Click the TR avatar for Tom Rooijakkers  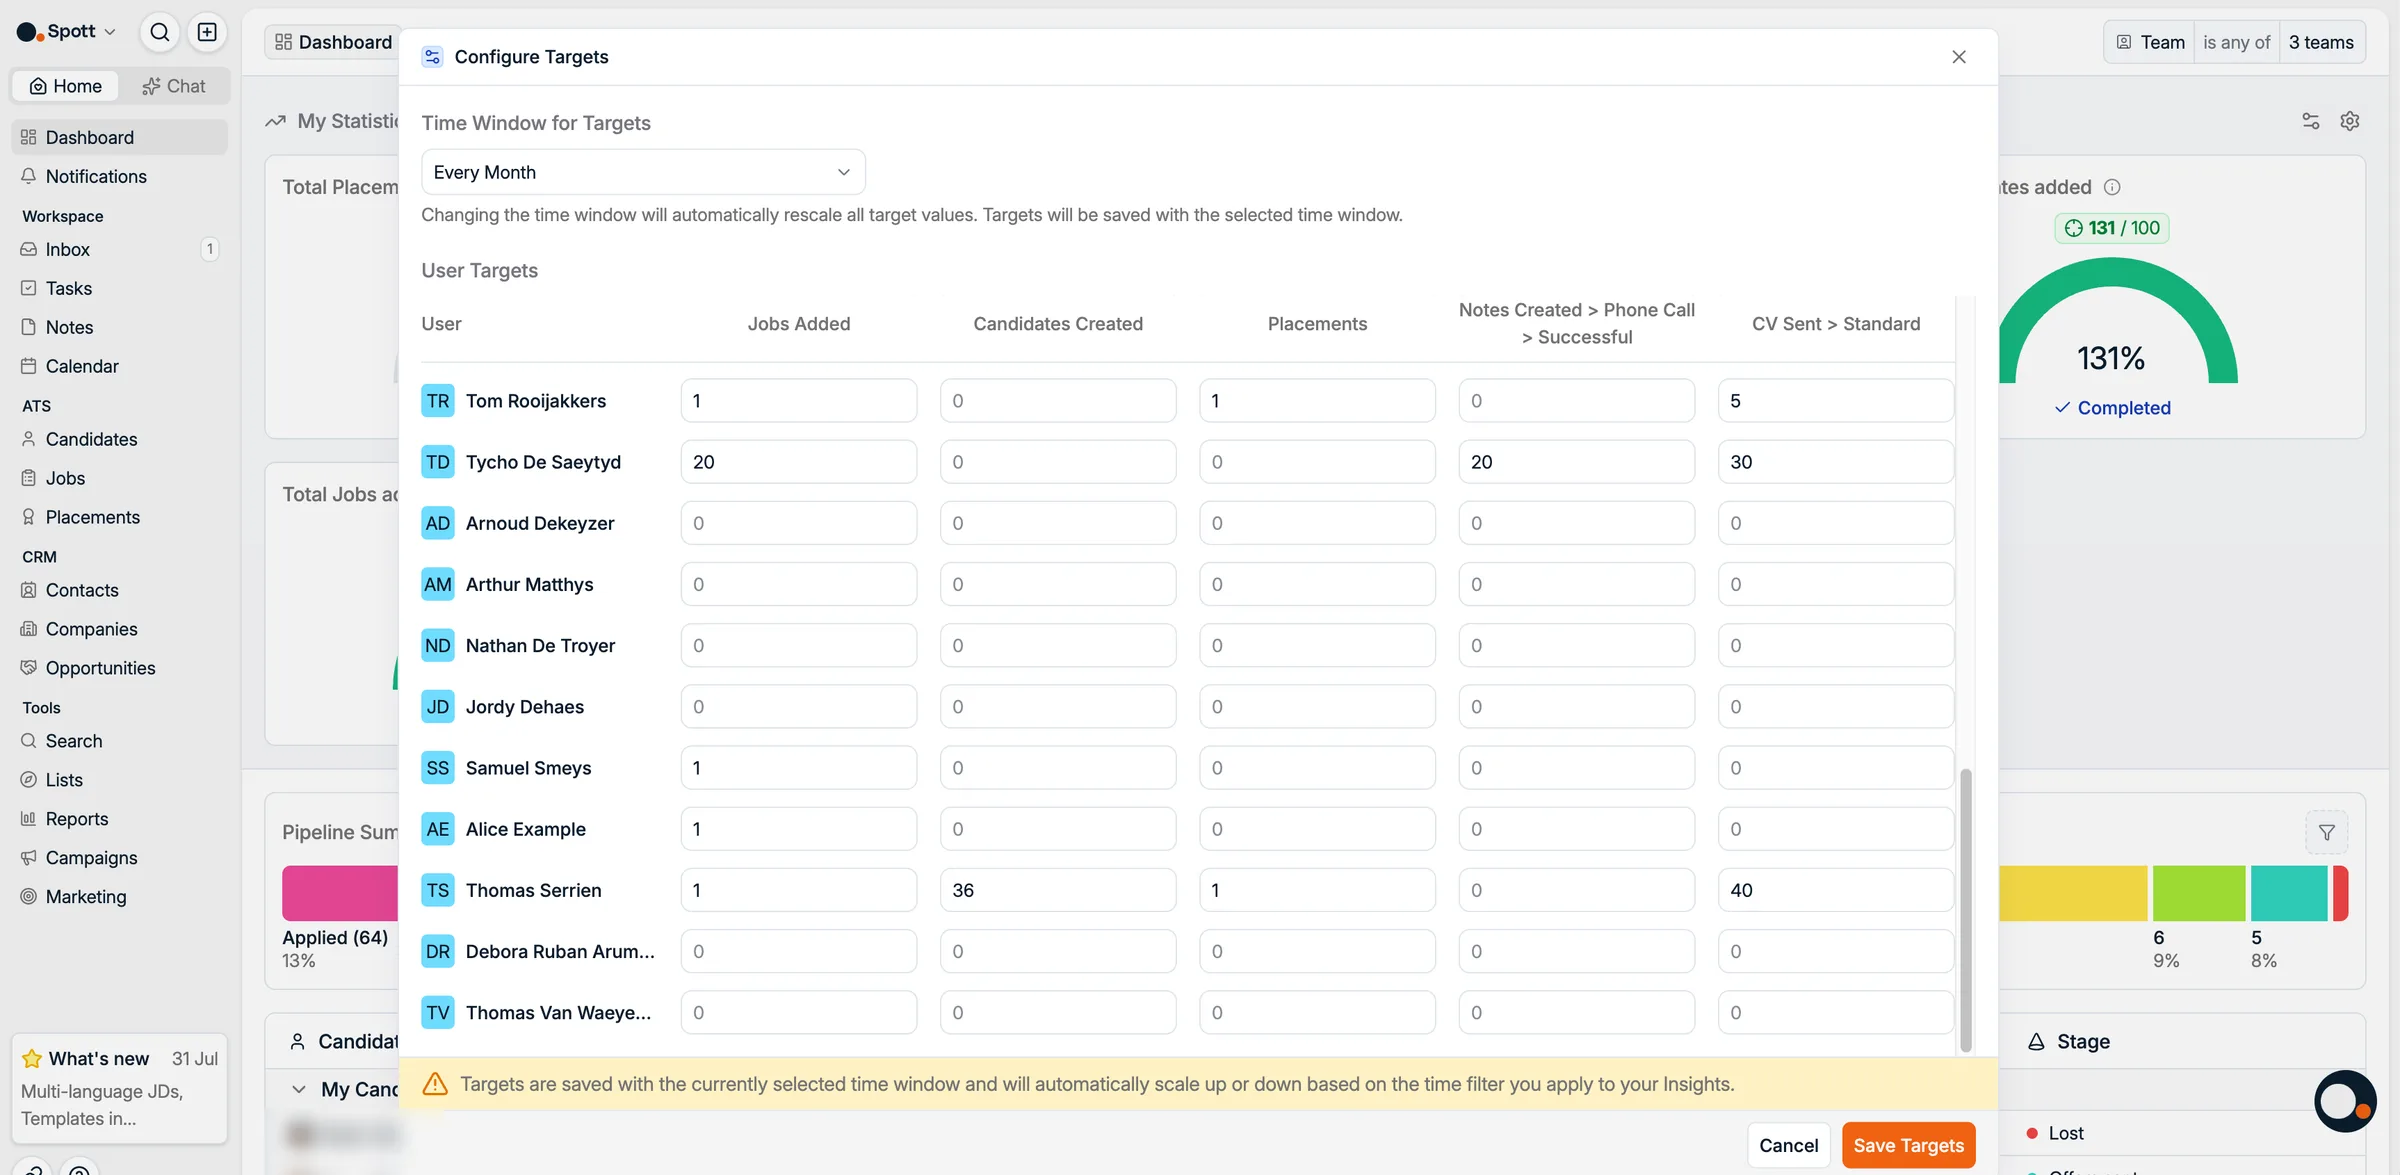point(438,401)
